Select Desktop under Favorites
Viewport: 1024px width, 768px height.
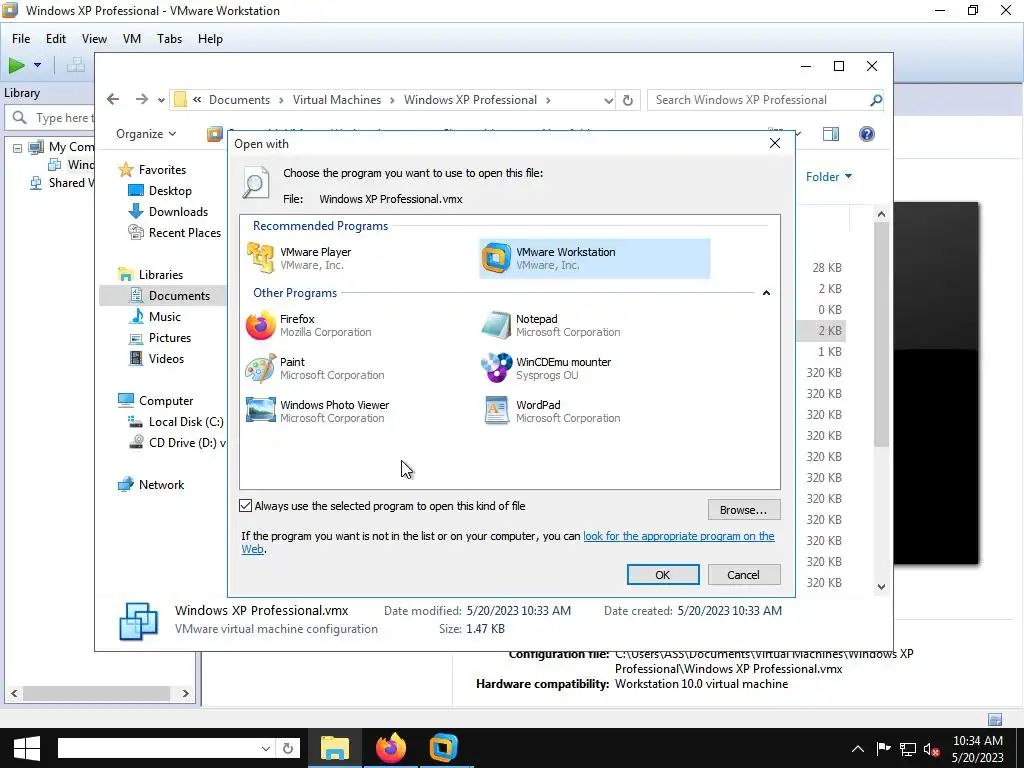coord(170,191)
